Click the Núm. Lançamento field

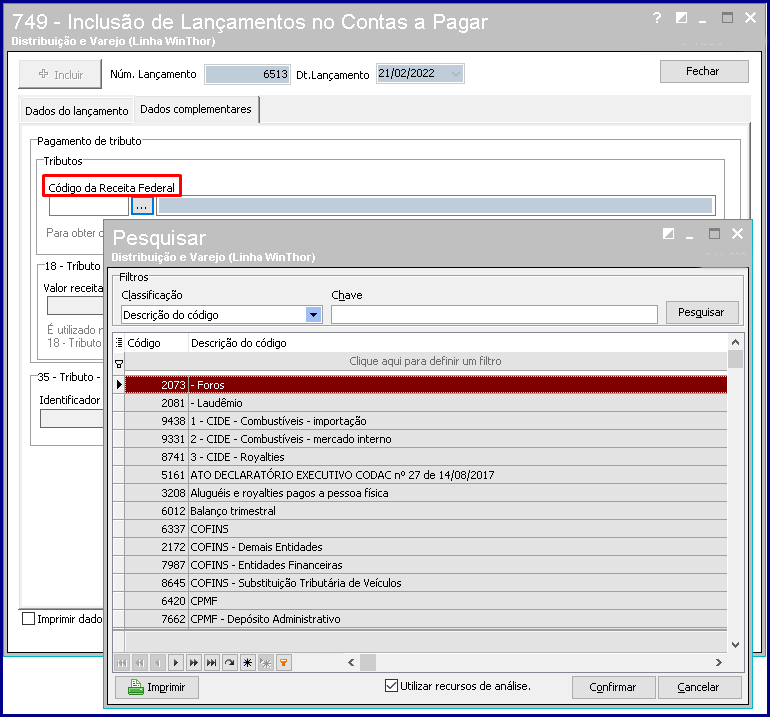(x=248, y=74)
